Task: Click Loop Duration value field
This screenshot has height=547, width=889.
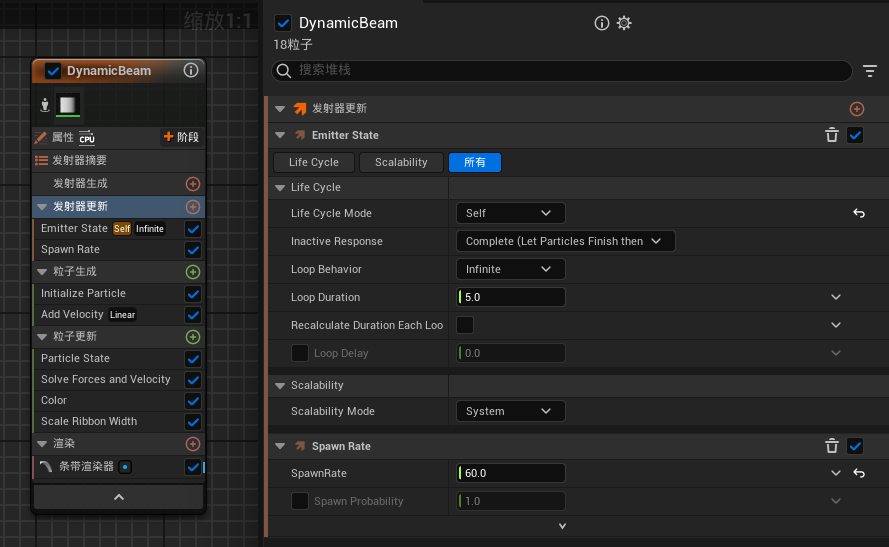Action: [511, 298]
